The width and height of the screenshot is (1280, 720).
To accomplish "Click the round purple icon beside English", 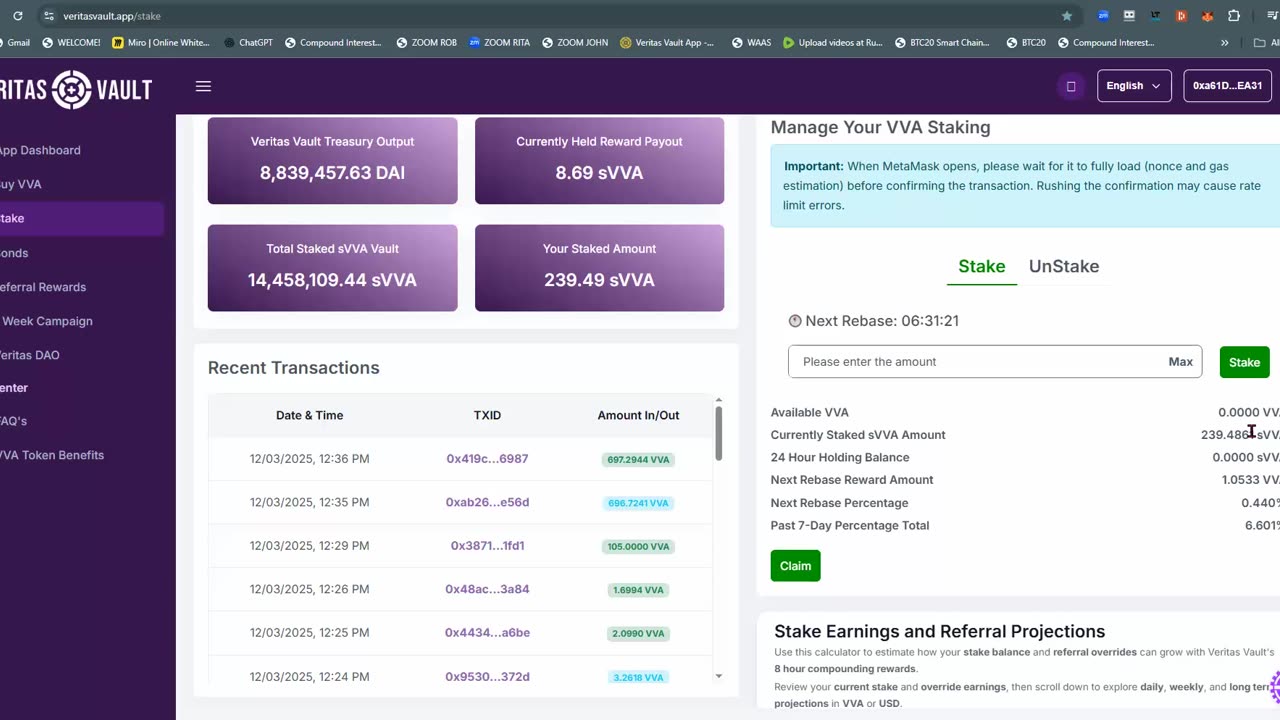I will pos(1071,86).
